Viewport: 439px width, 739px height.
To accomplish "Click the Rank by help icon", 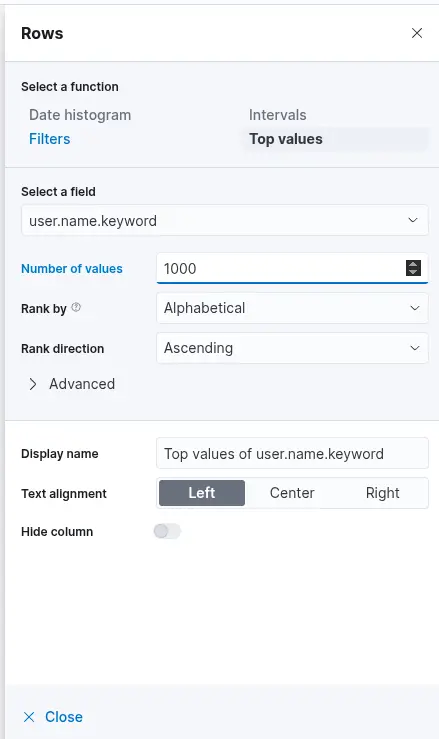I will (76, 308).
